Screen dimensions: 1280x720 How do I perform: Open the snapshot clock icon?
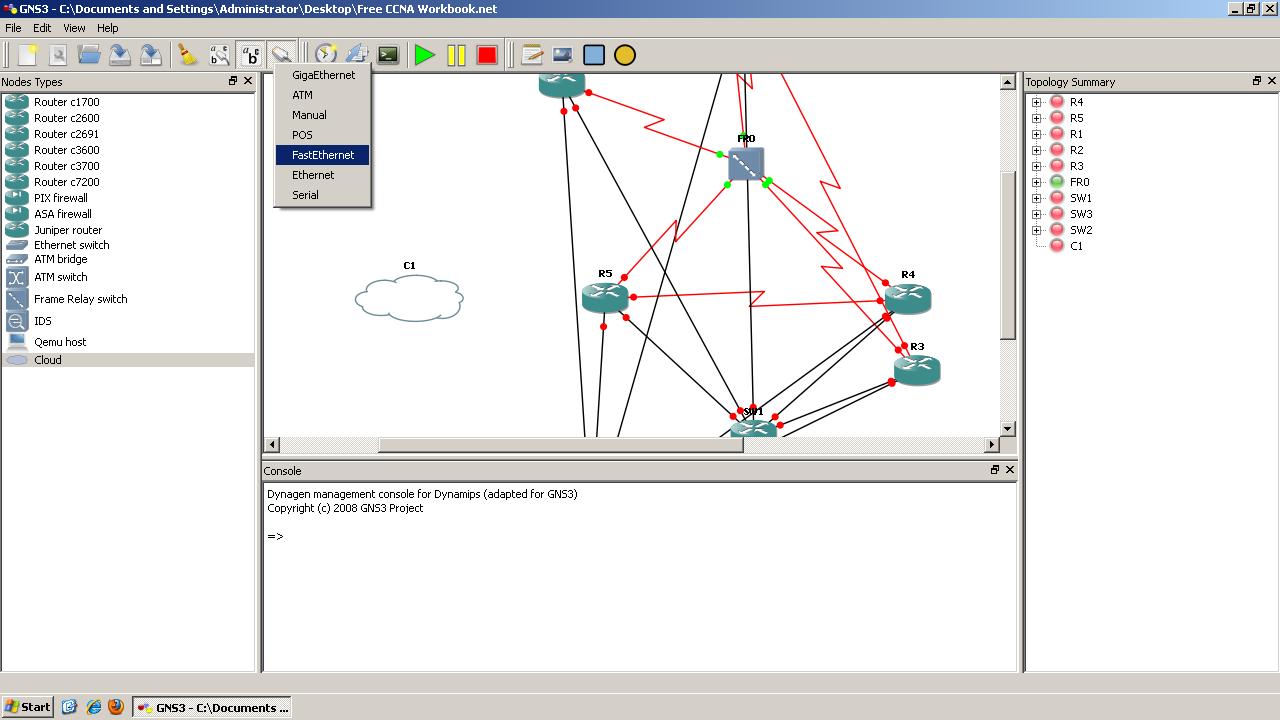326,55
